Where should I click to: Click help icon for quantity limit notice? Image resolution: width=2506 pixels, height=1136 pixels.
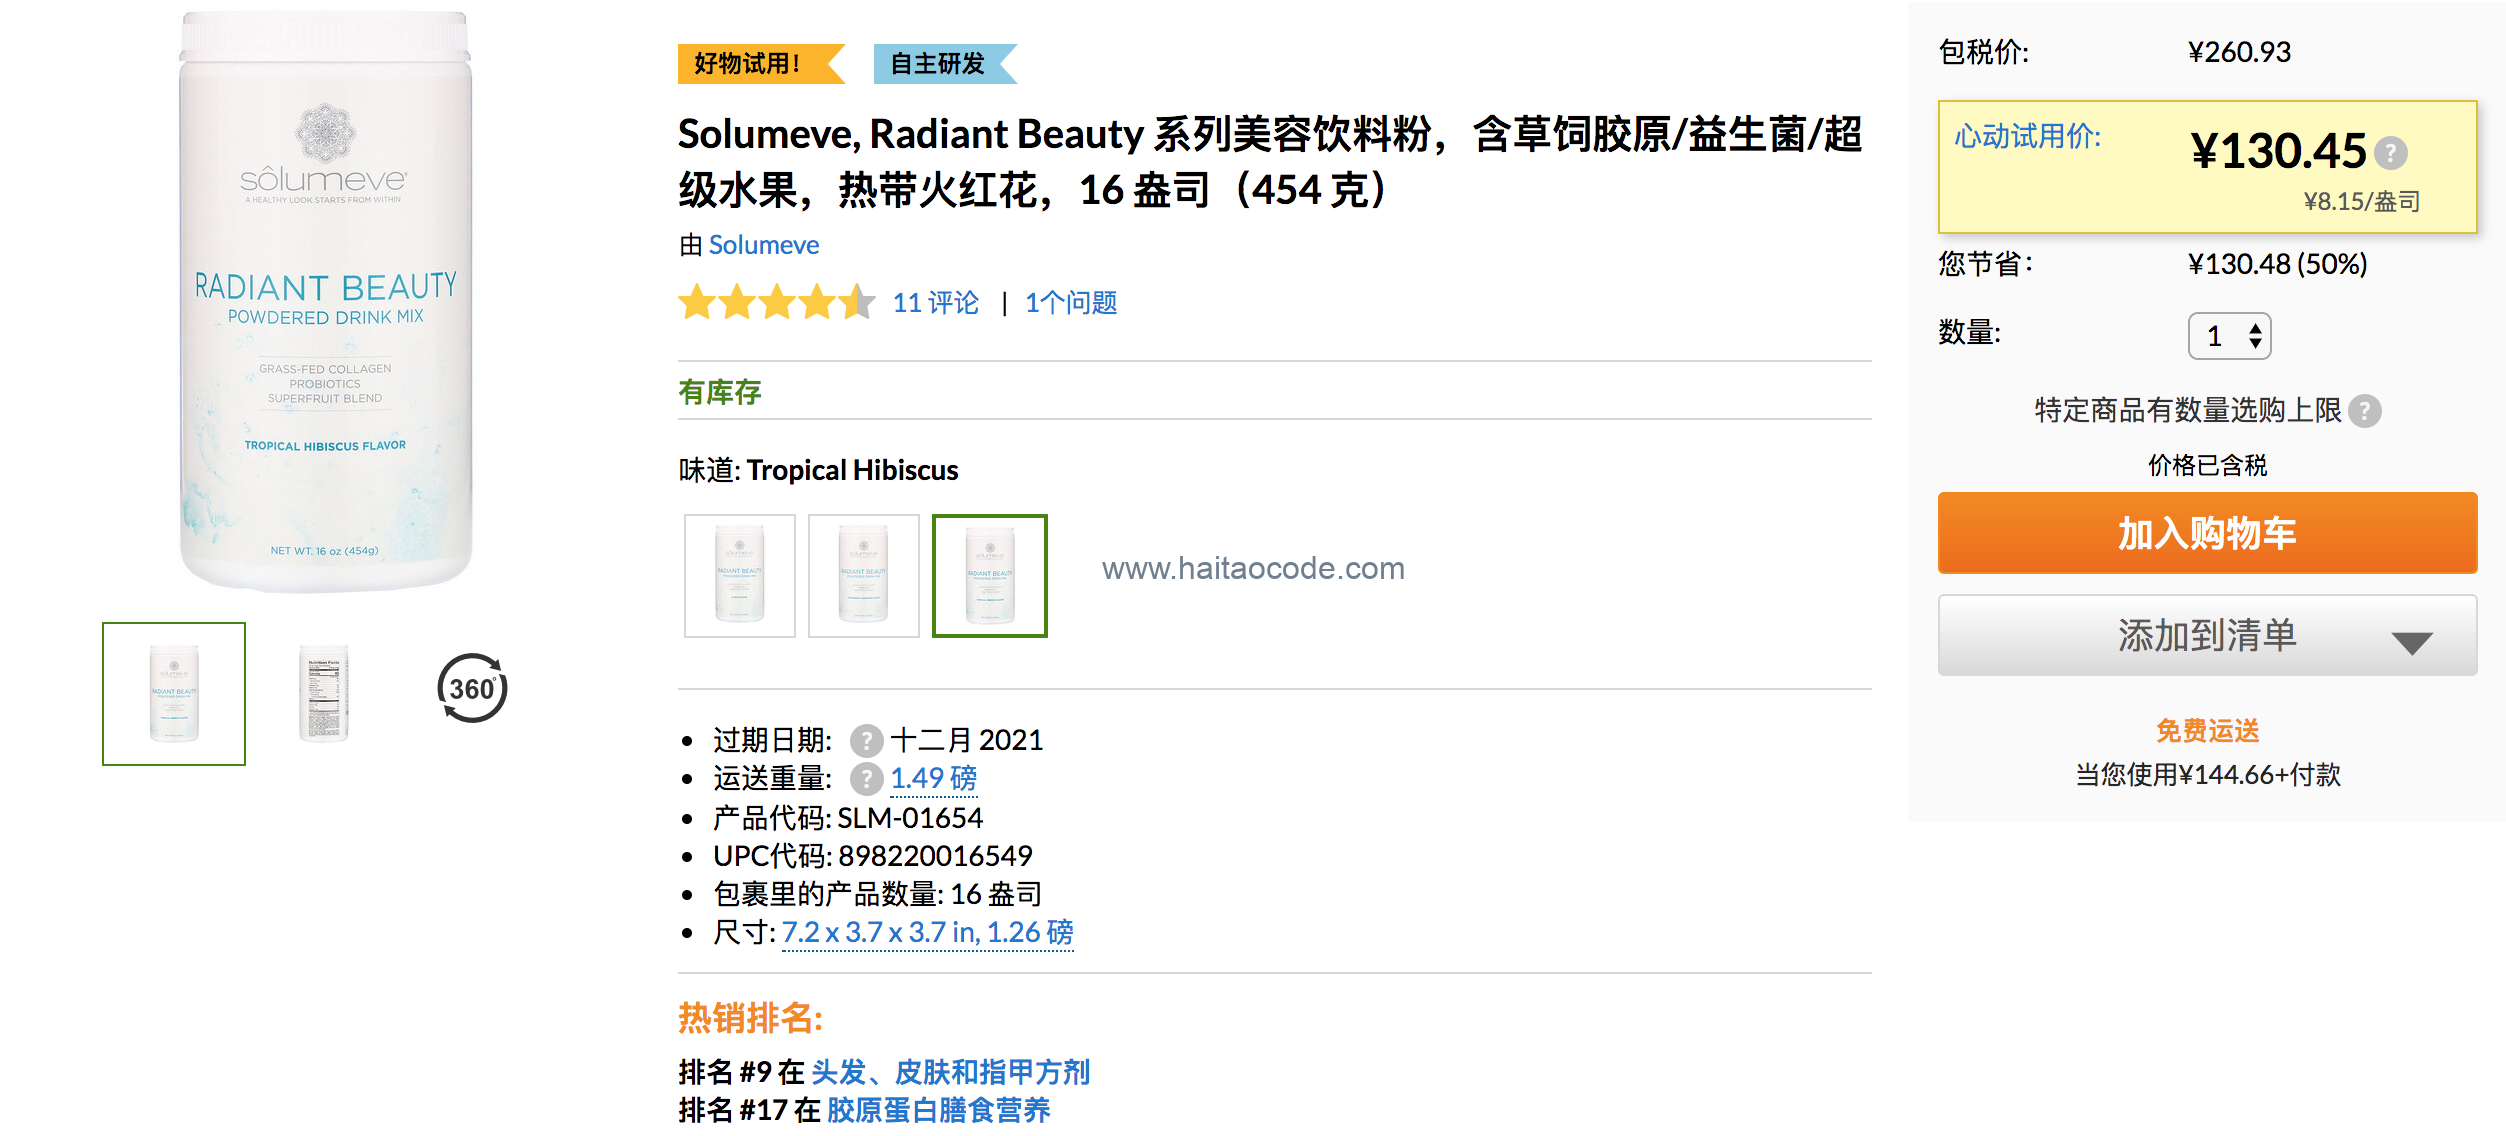(2365, 411)
